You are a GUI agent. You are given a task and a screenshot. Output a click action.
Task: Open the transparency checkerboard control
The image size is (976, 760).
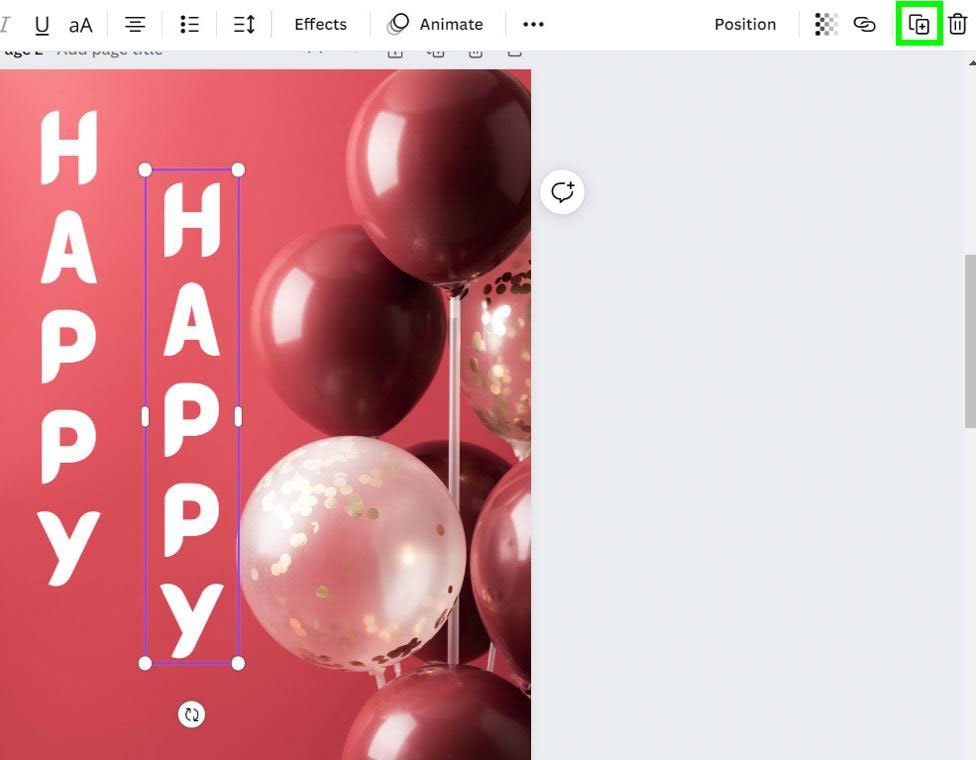pyautogui.click(x=826, y=25)
